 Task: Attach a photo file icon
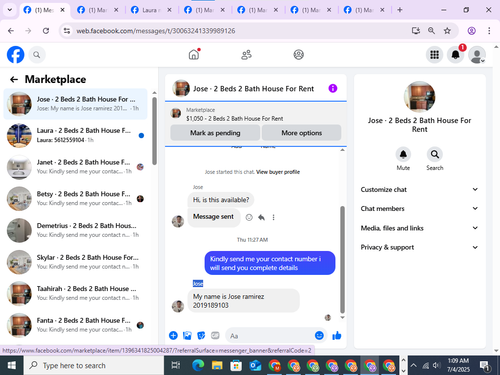[x=187, y=335]
